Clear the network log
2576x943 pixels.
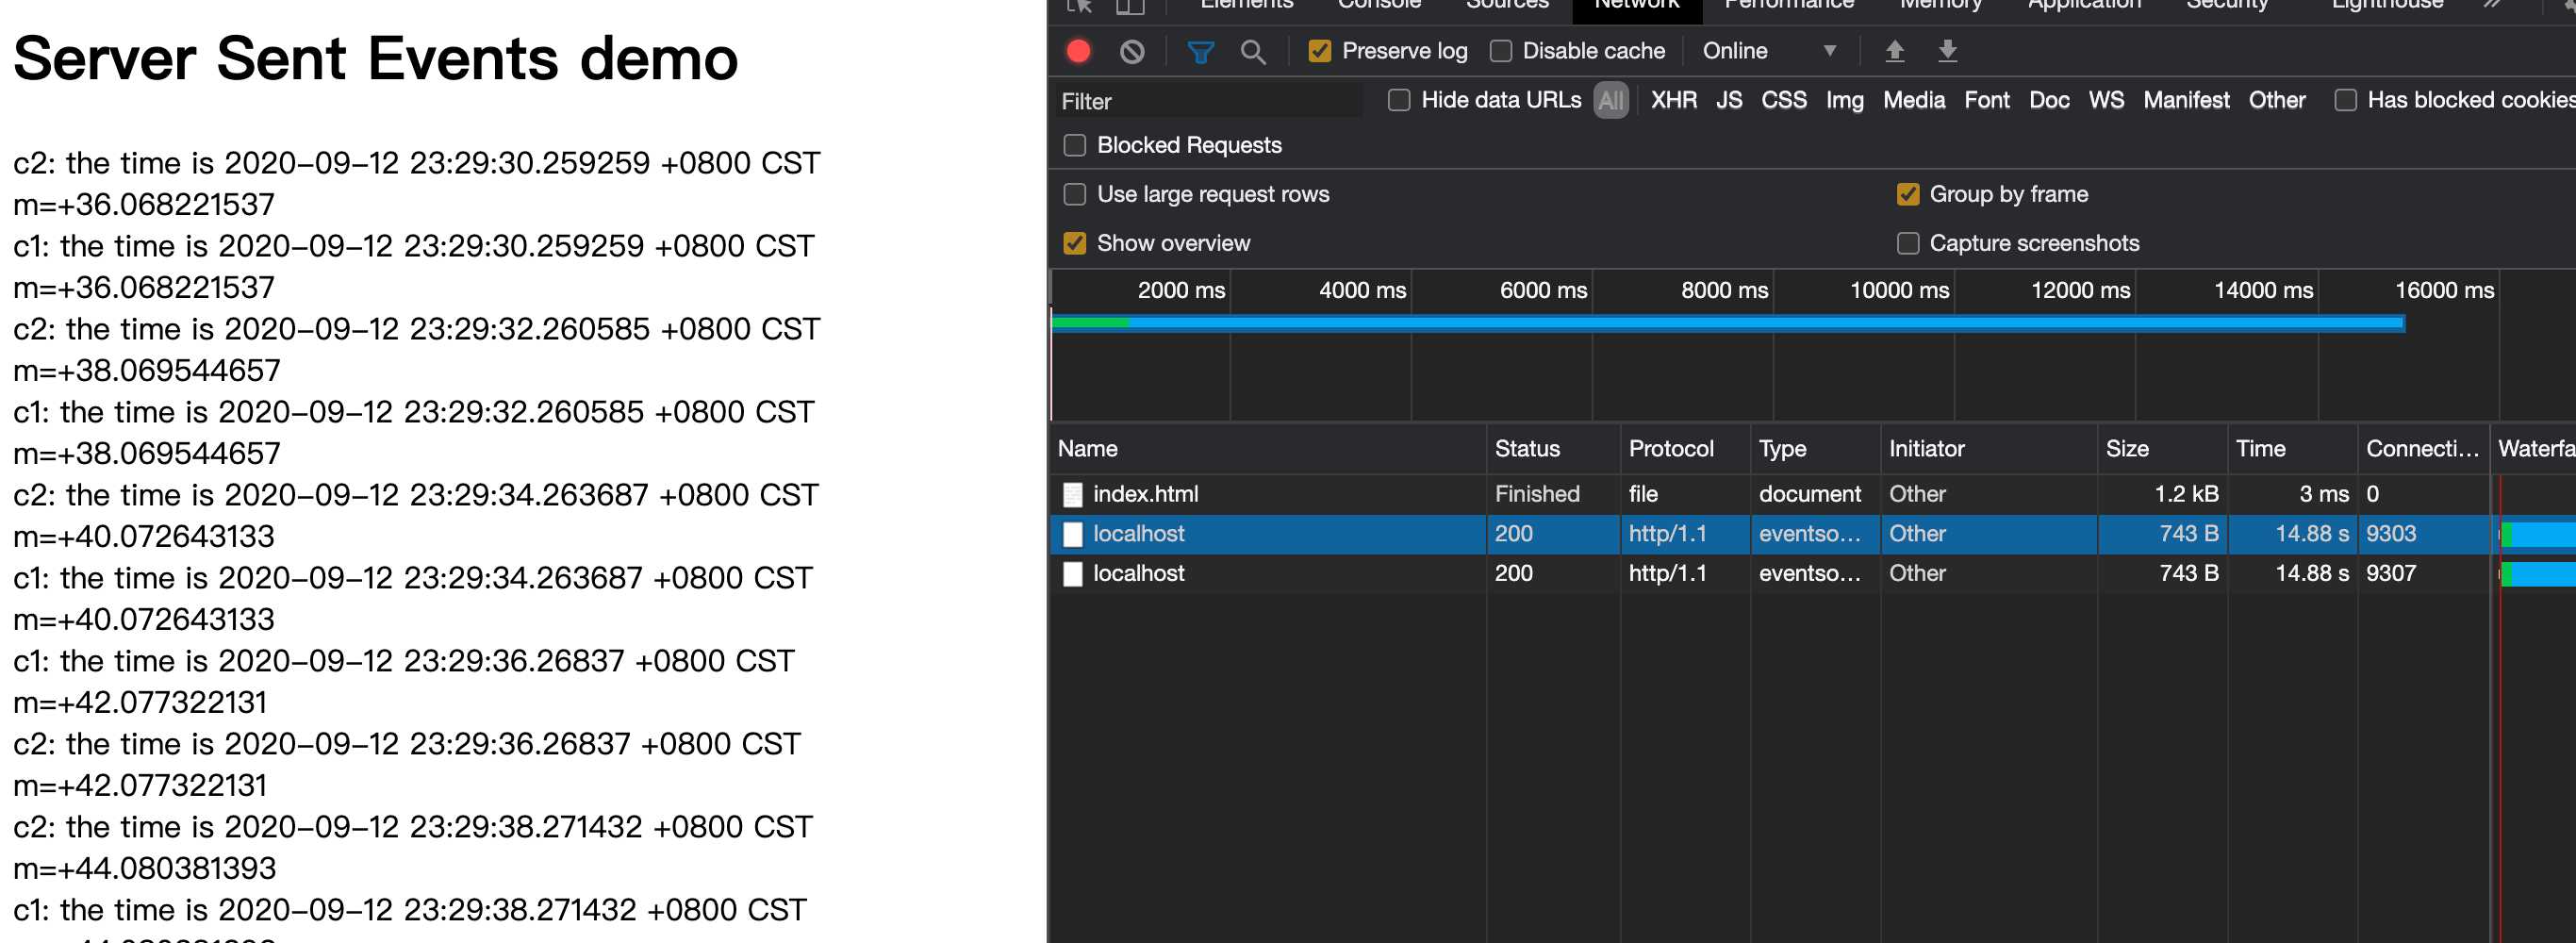(x=1131, y=51)
